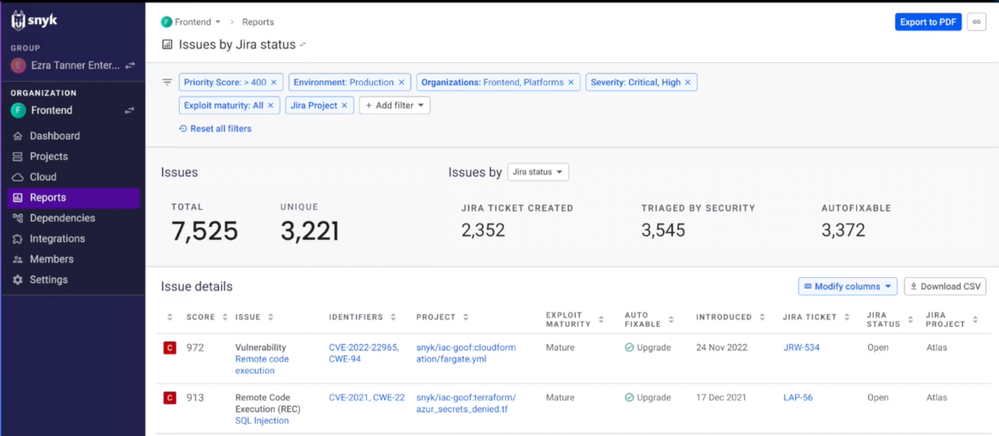Open the filter list icon left of Priority Score
Viewport: 999px width, 436px height.
(x=167, y=82)
